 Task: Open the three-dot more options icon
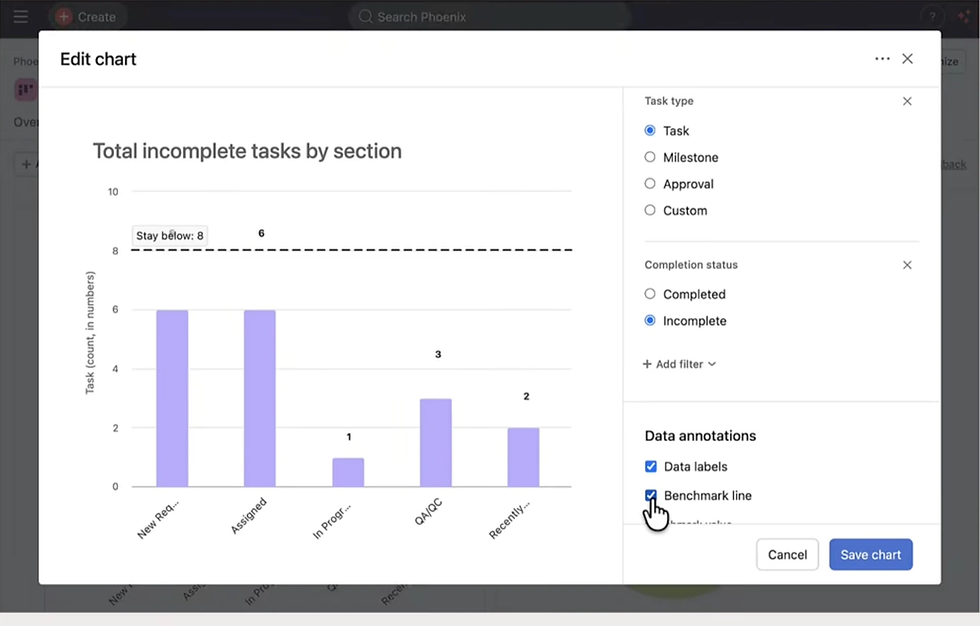[x=882, y=59]
